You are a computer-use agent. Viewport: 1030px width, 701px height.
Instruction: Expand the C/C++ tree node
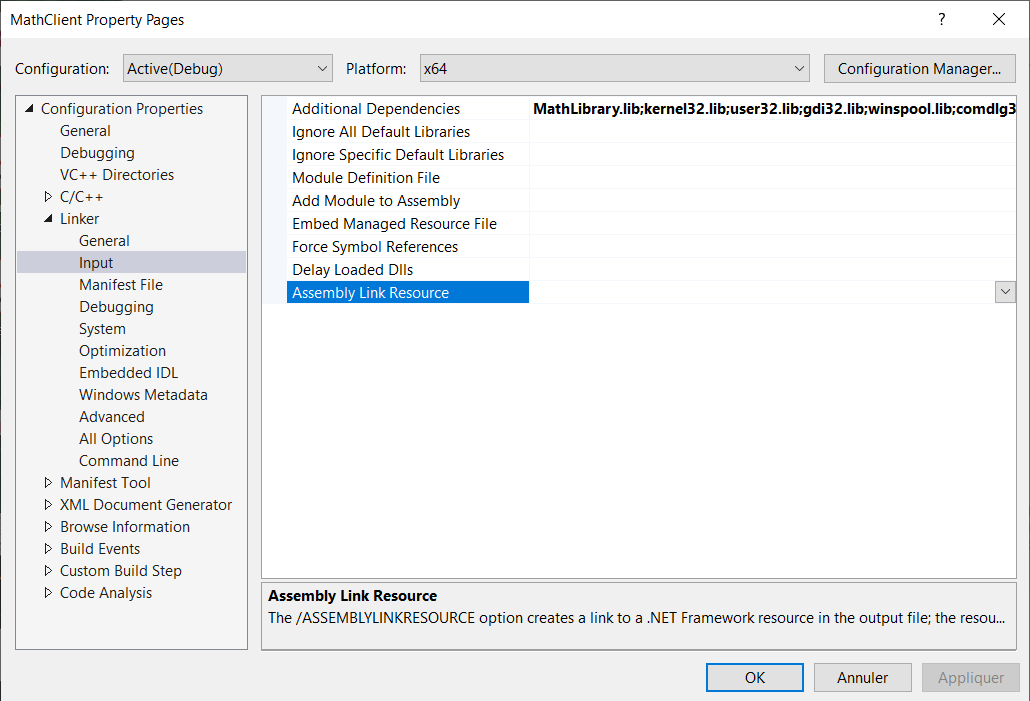pyautogui.click(x=49, y=197)
